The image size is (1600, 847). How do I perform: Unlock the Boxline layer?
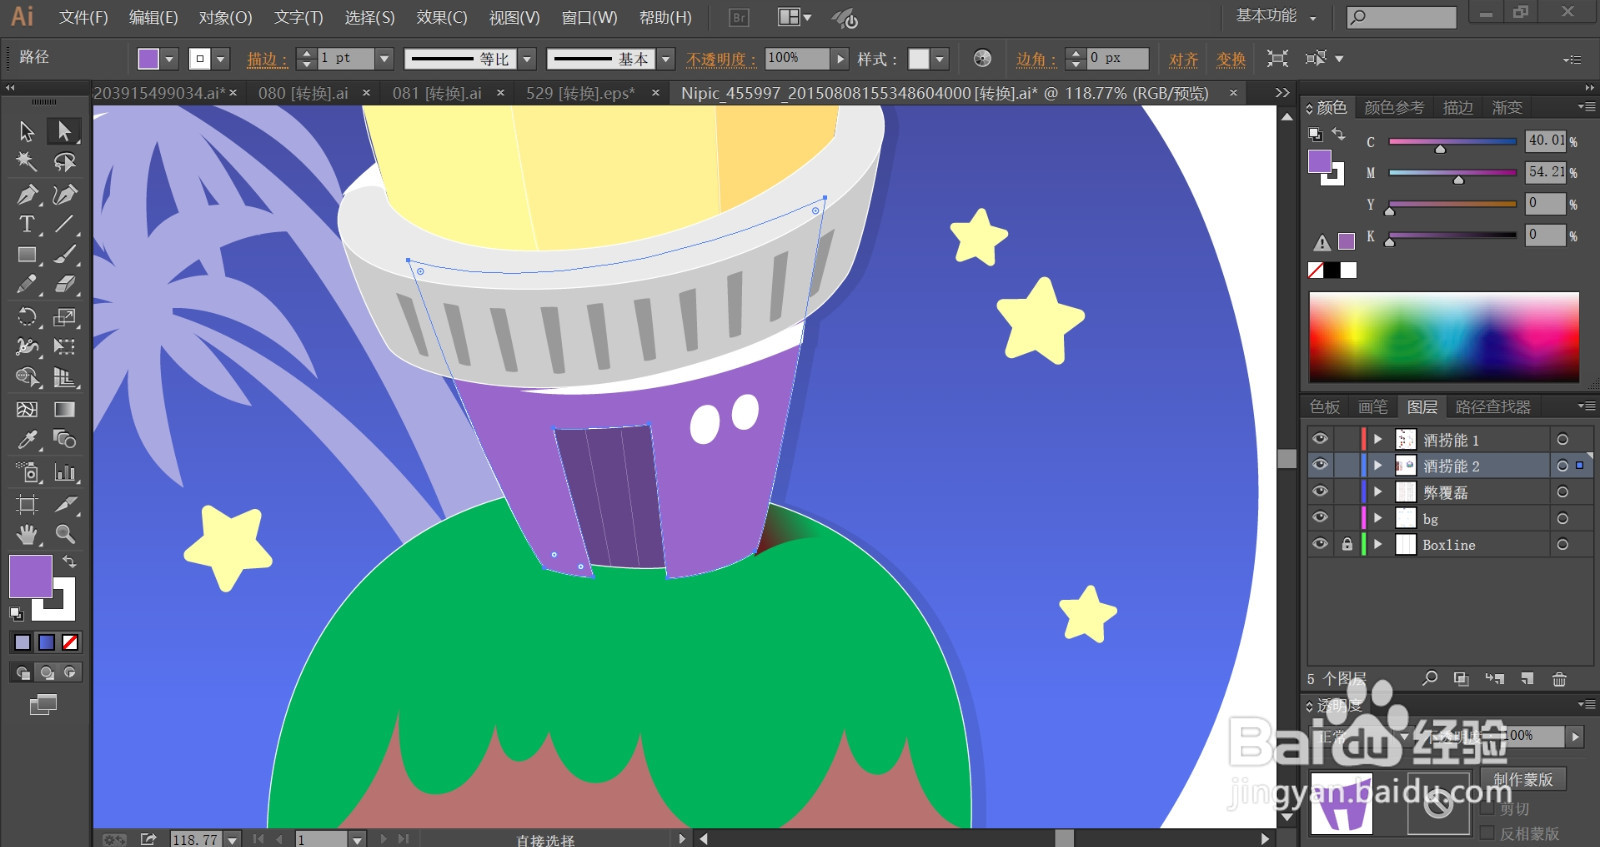pyautogui.click(x=1347, y=544)
